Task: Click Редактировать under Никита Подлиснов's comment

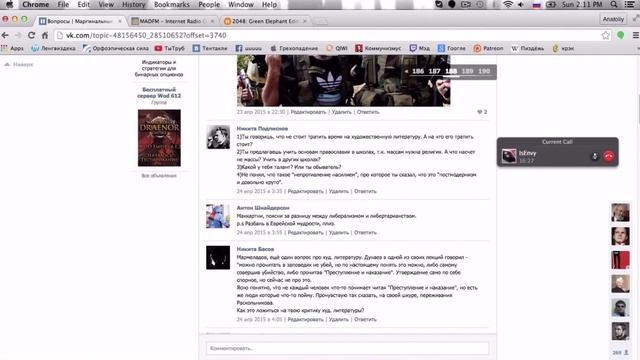Action: (x=305, y=191)
